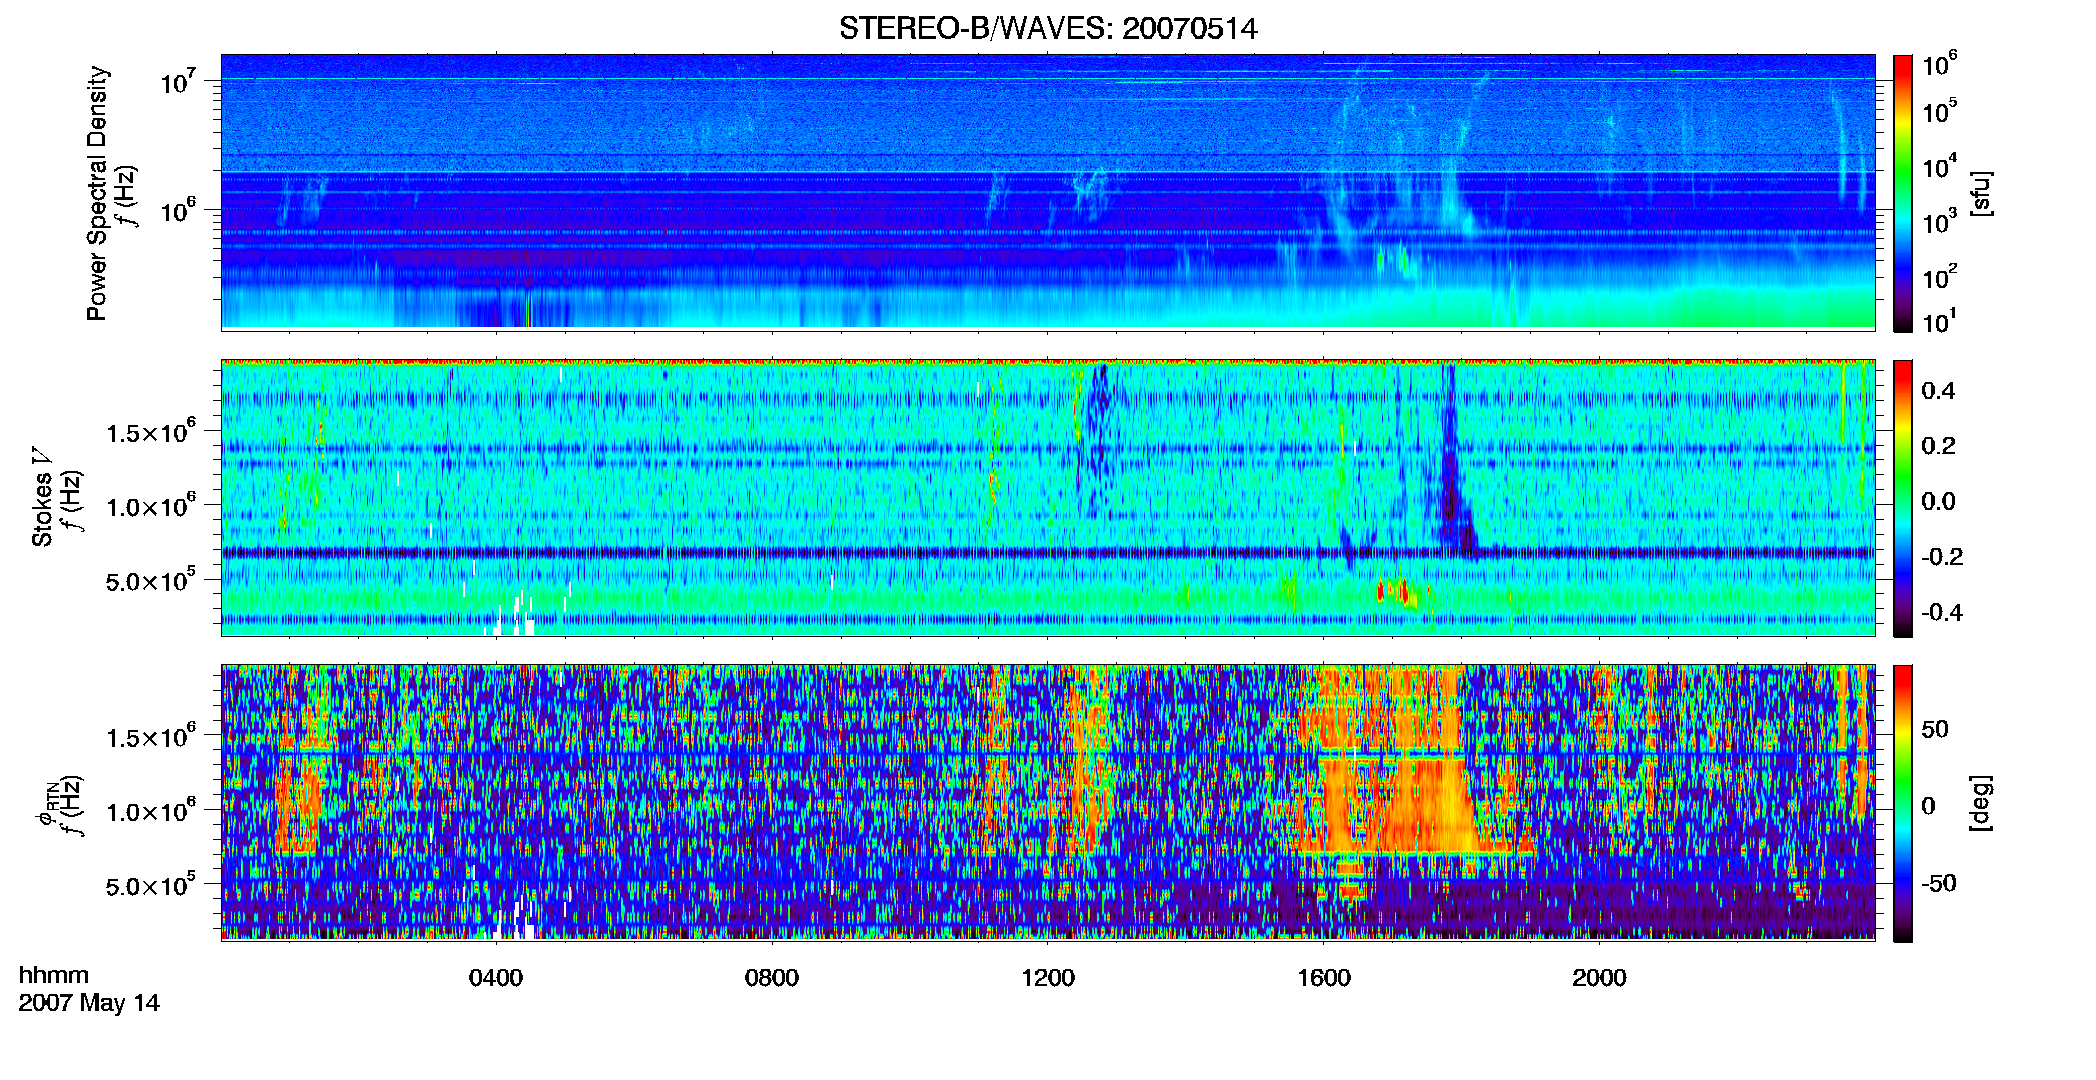Click the -50 value on degree colorbar
2096x1080 pixels.
[x=1938, y=883]
